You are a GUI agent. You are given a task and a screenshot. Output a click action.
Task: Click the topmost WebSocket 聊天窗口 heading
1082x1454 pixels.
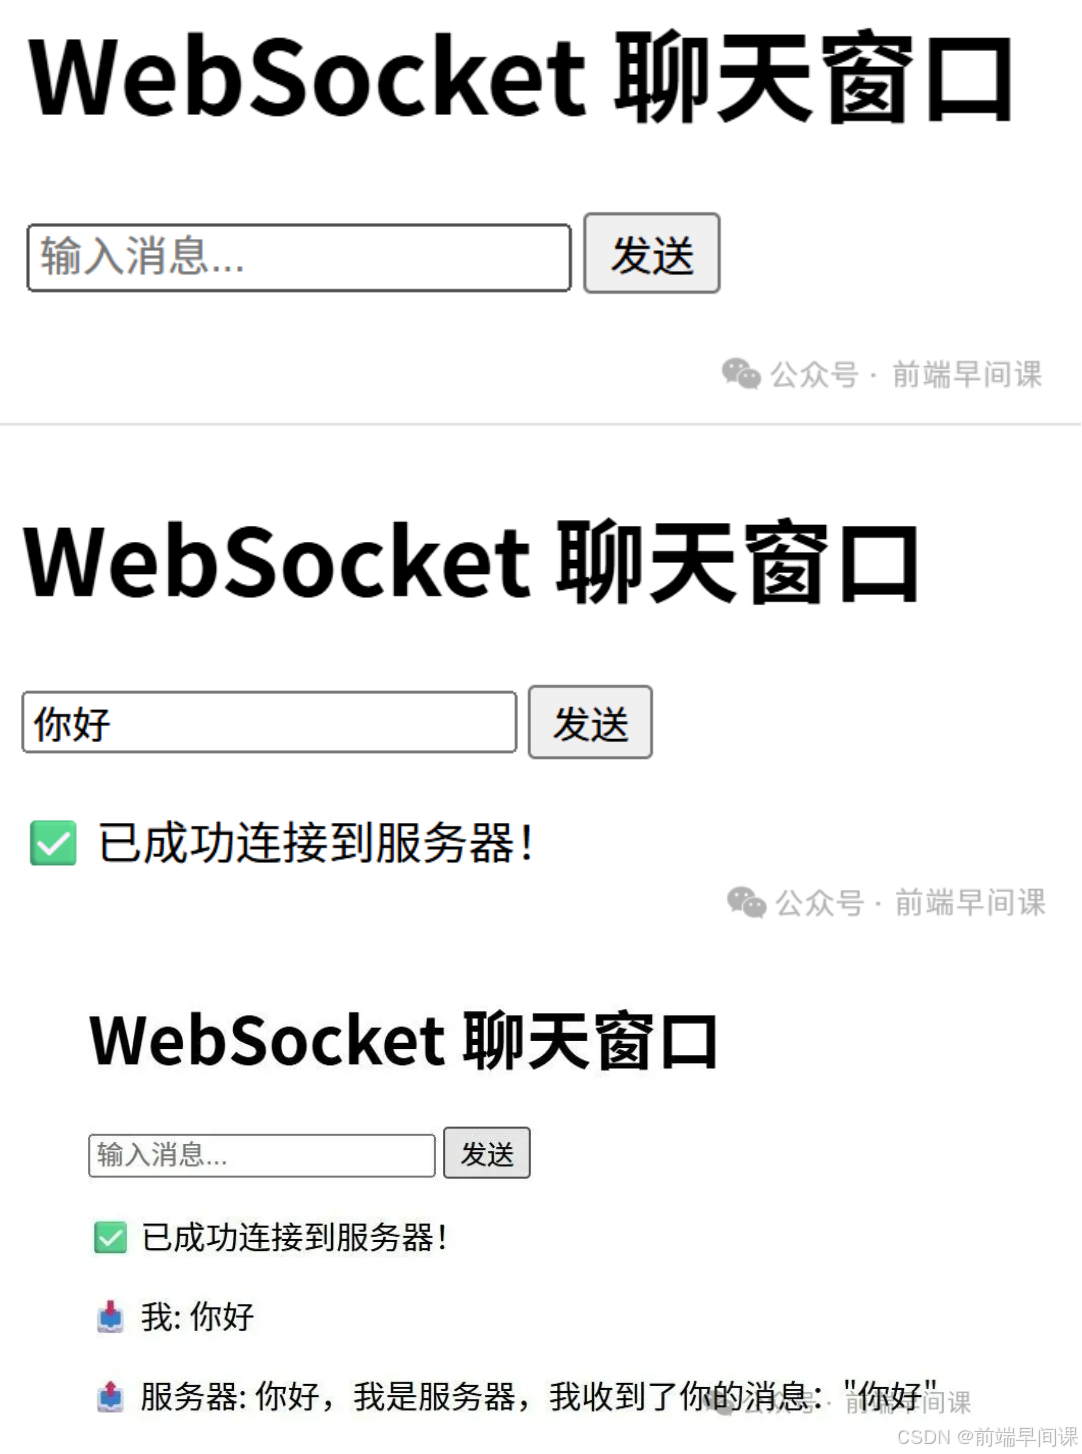click(x=522, y=78)
